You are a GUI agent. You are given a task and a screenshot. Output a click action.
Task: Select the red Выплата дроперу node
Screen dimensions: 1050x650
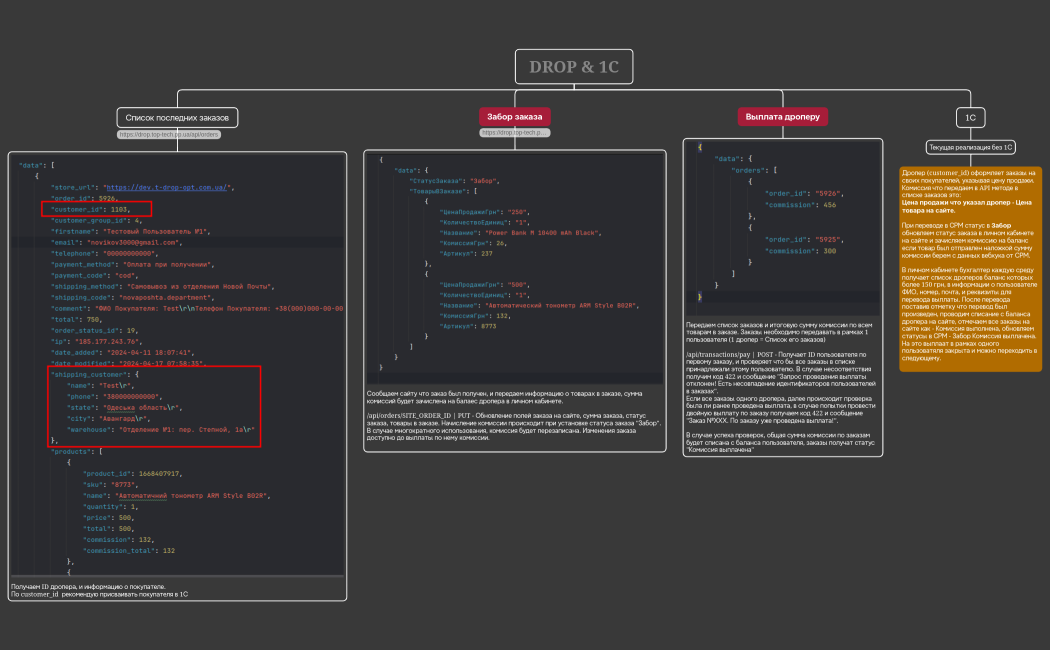[783, 117]
